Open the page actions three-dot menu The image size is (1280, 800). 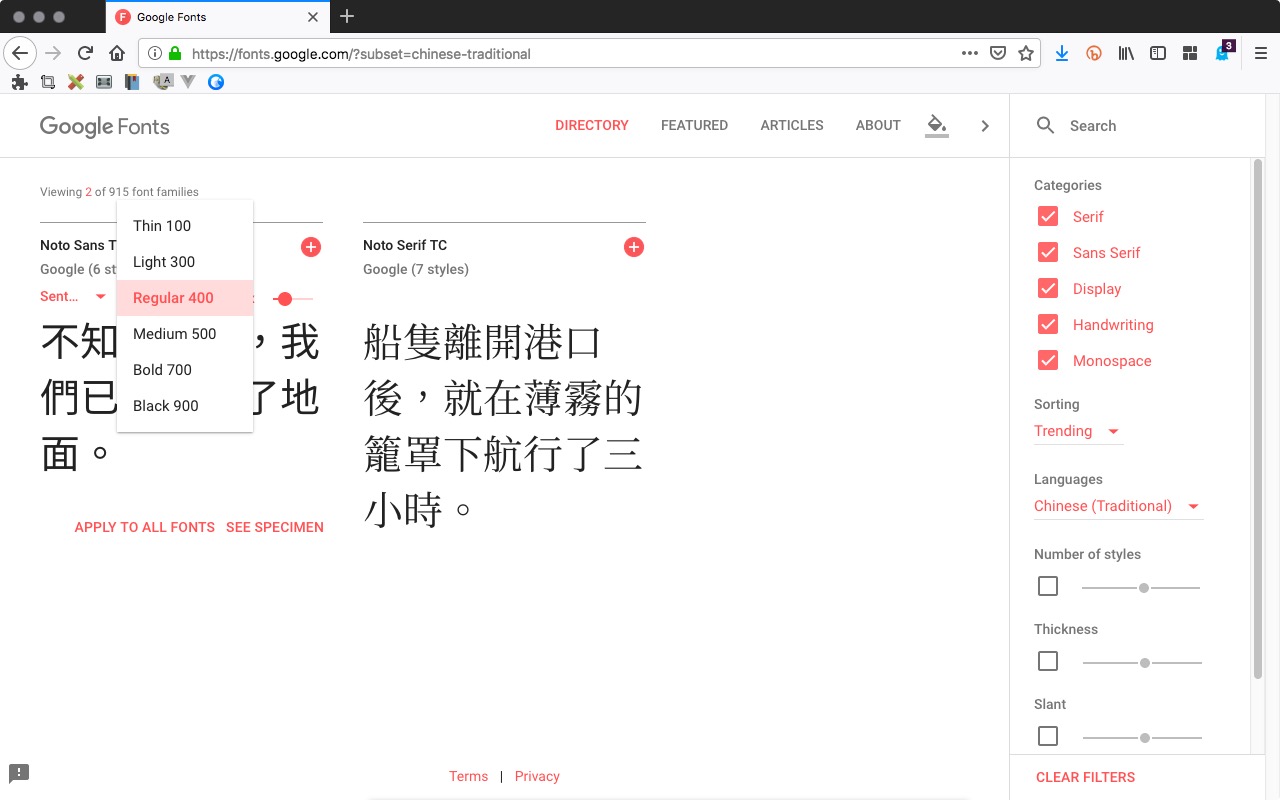click(x=969, y=54)
